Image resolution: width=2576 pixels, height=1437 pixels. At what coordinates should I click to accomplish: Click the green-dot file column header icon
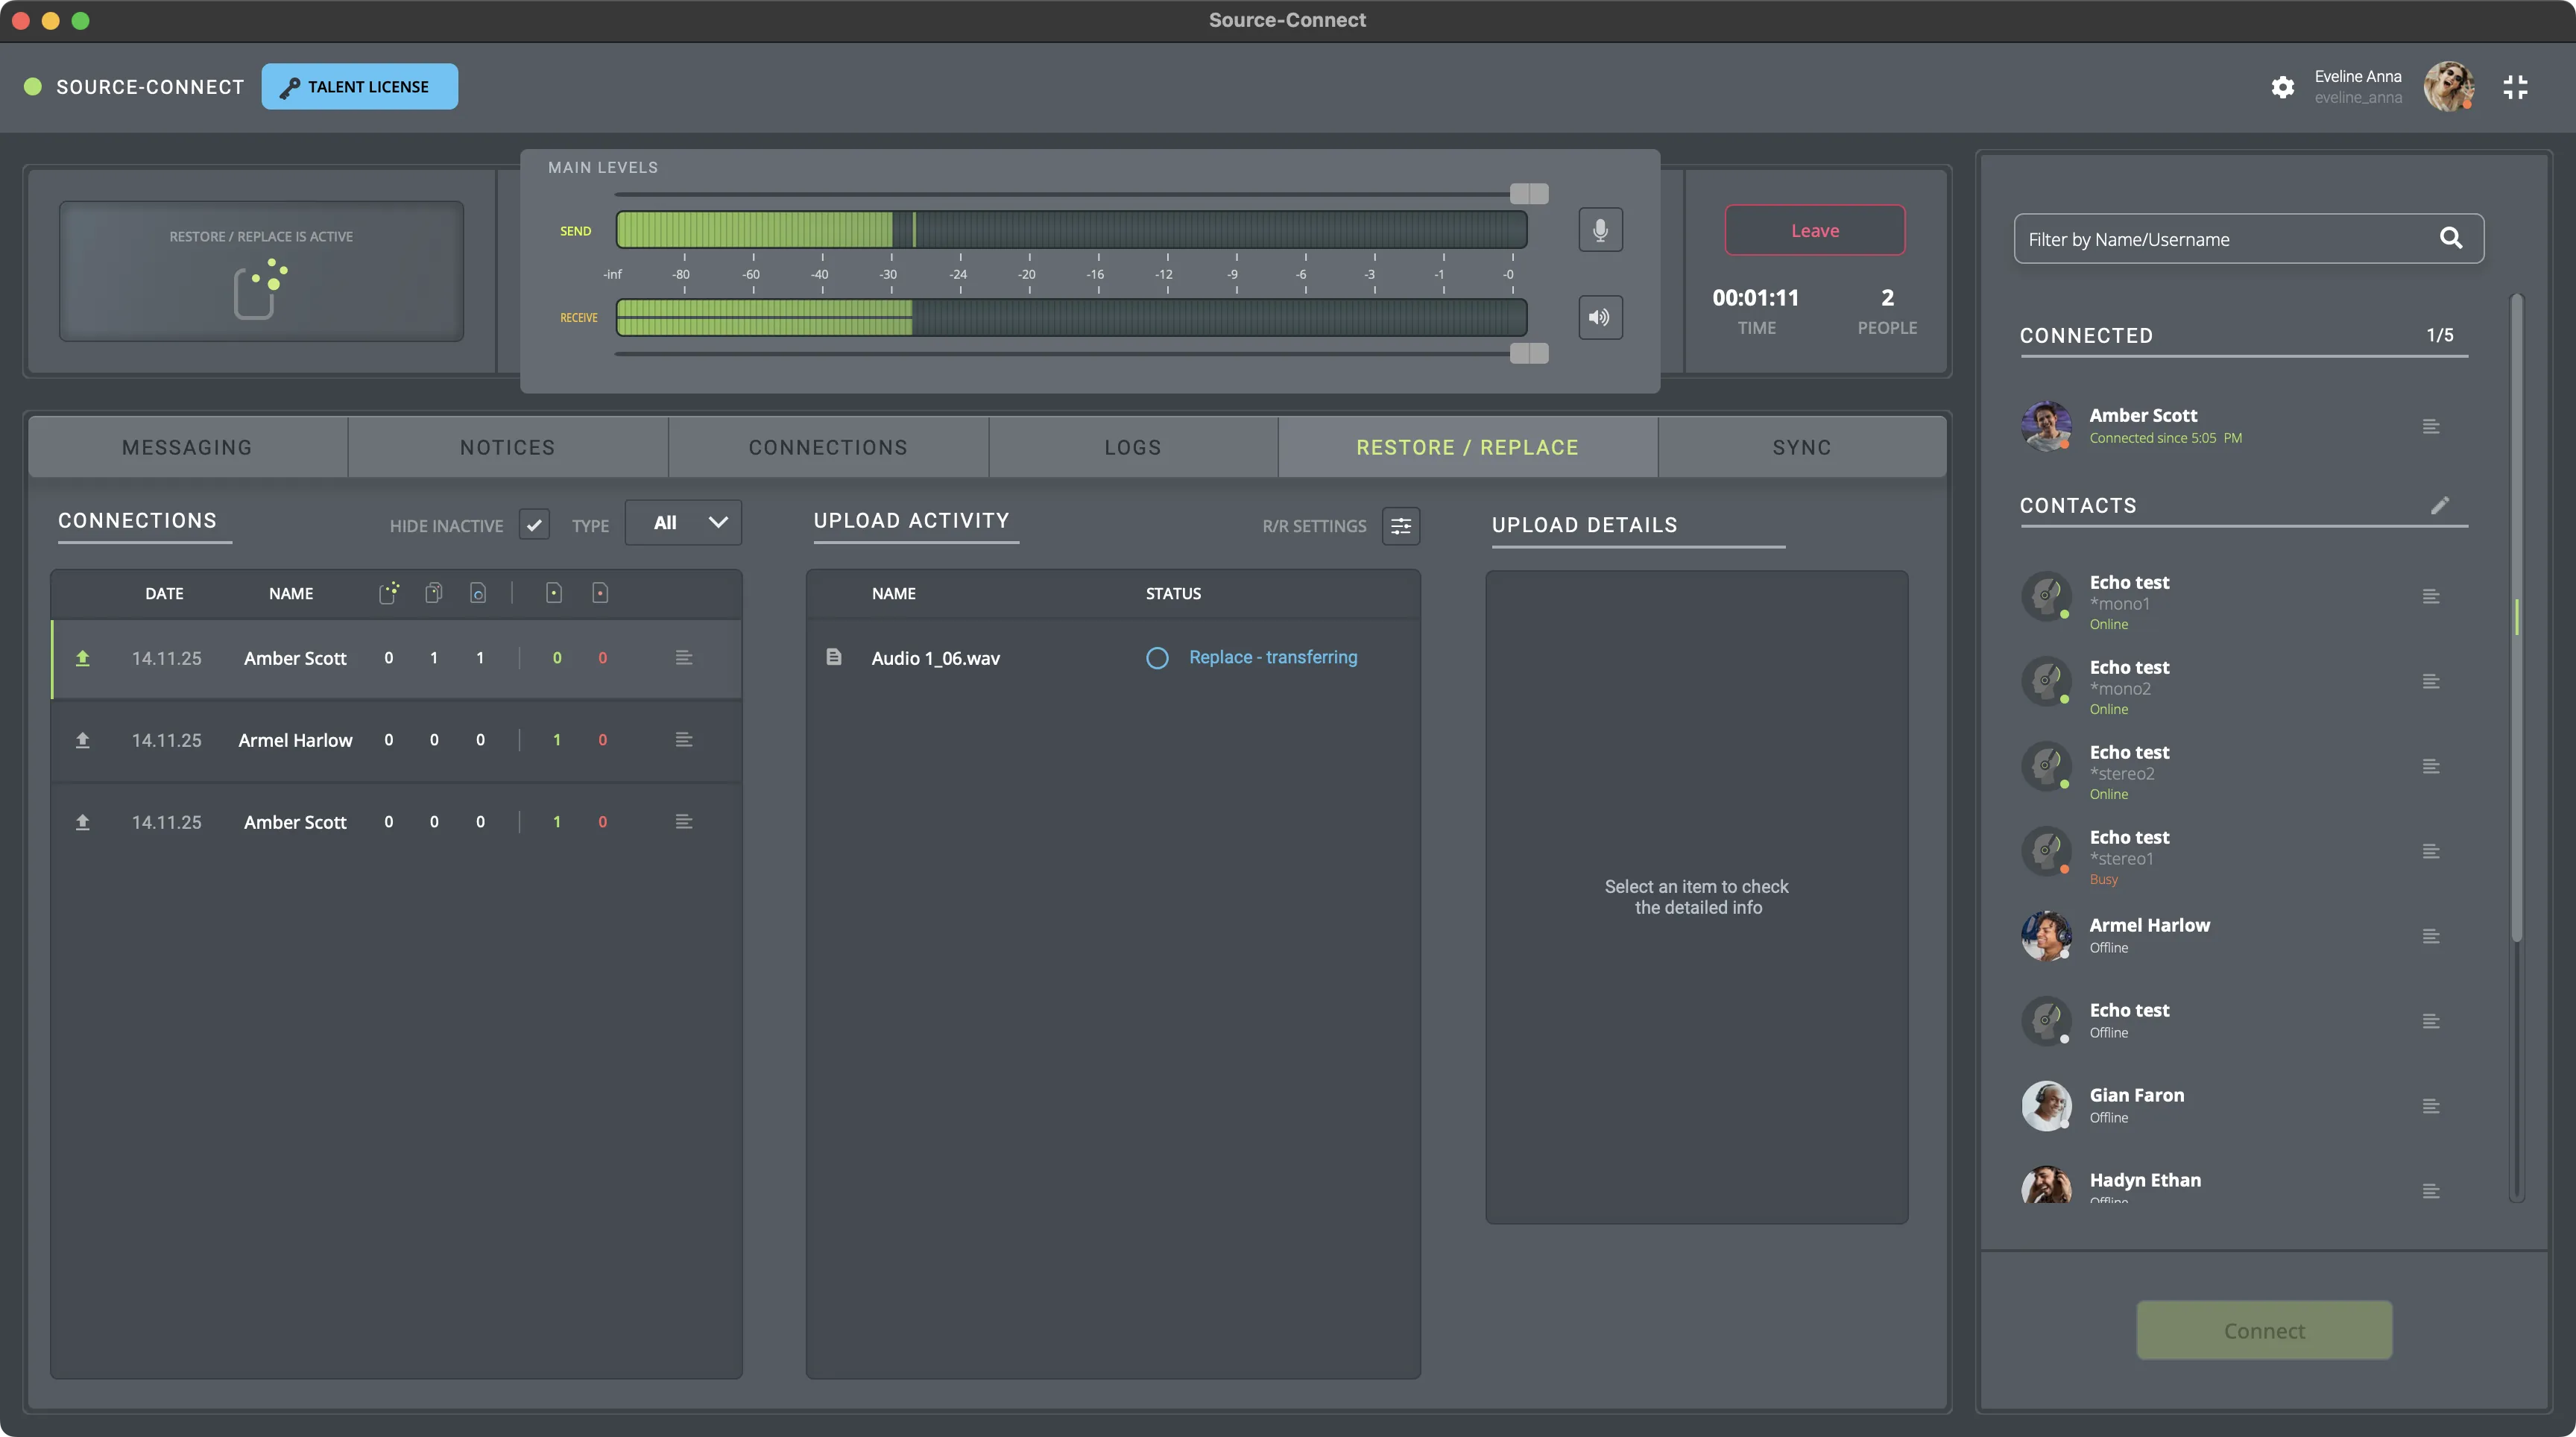coord(554,593)
